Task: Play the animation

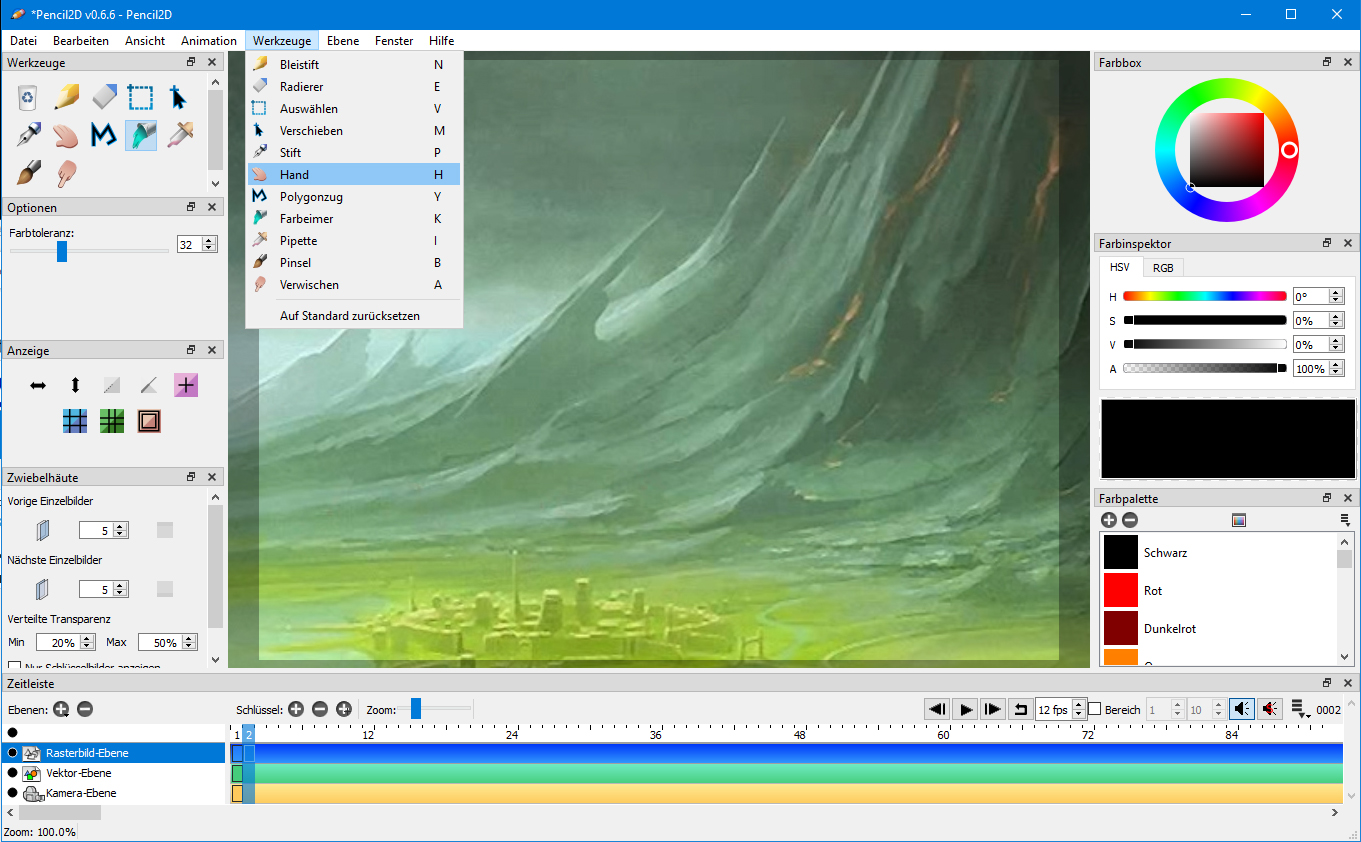Action: [x=965, y=709]
